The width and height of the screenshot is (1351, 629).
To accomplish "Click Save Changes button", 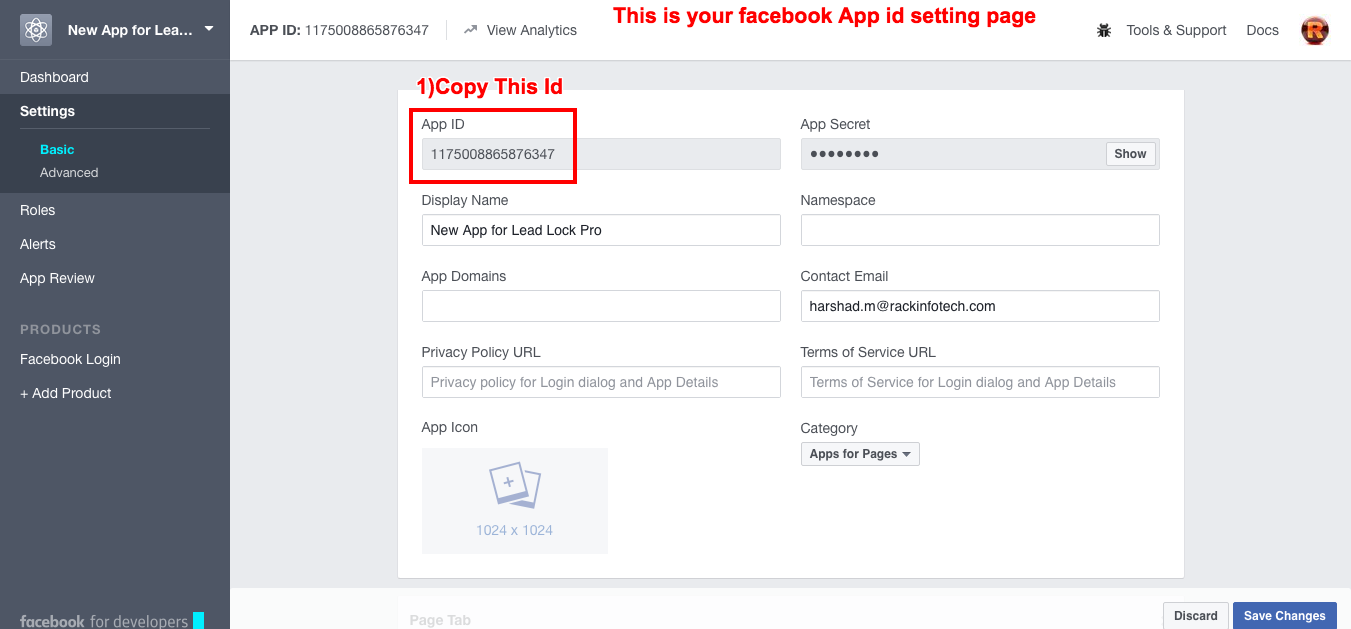I will tap(1284, 615).
